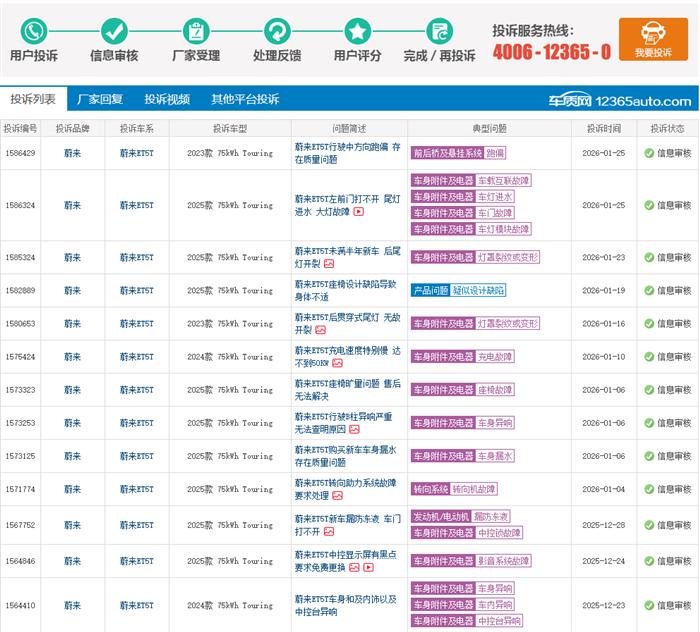The height and width of the screenshot is (632, 700).
Task: Open video icon for 中控显示屏有黑点 complaint
Action: [369, 568]
